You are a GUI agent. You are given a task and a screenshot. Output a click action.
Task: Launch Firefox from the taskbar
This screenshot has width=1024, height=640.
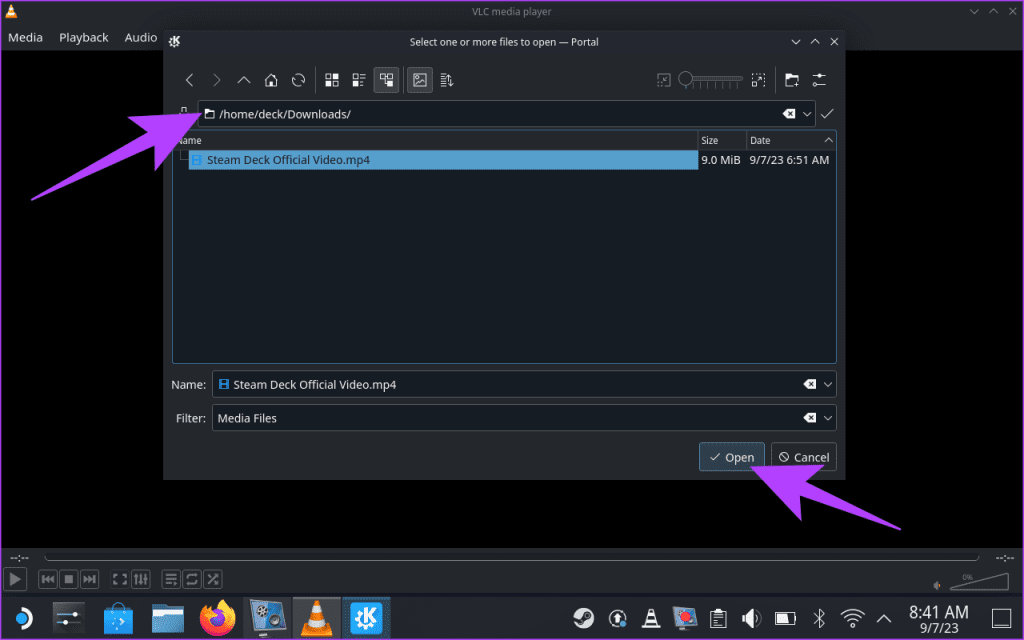217,618
